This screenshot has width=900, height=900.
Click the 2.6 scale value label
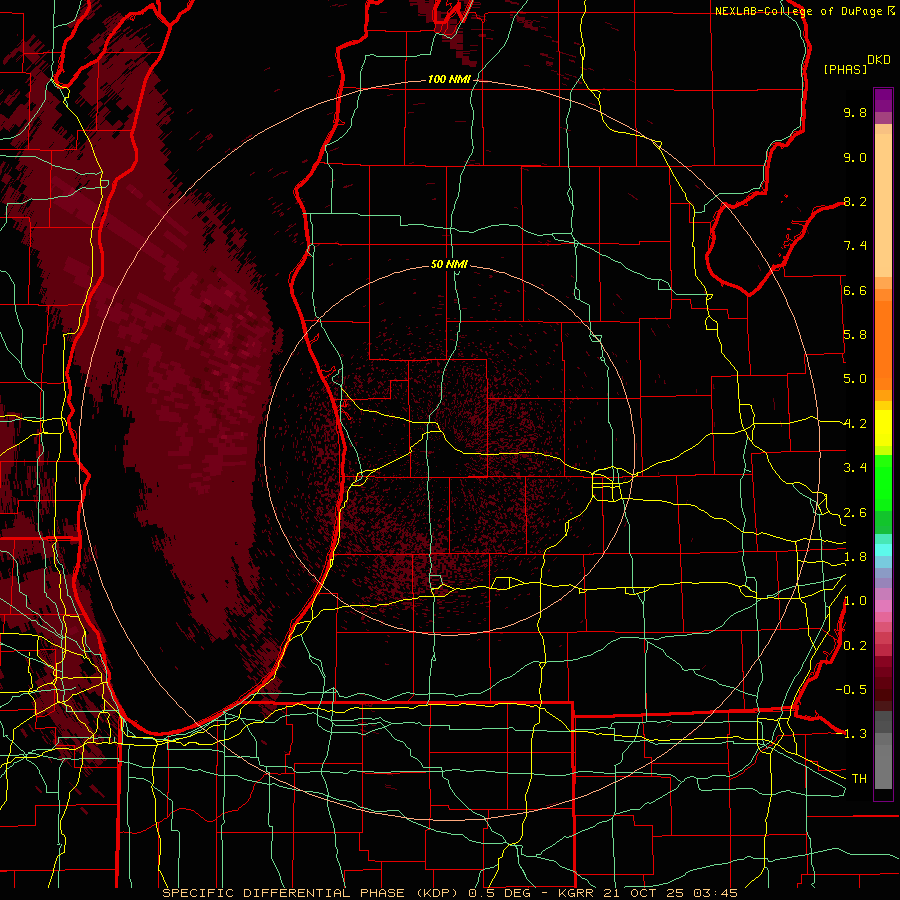855,513
